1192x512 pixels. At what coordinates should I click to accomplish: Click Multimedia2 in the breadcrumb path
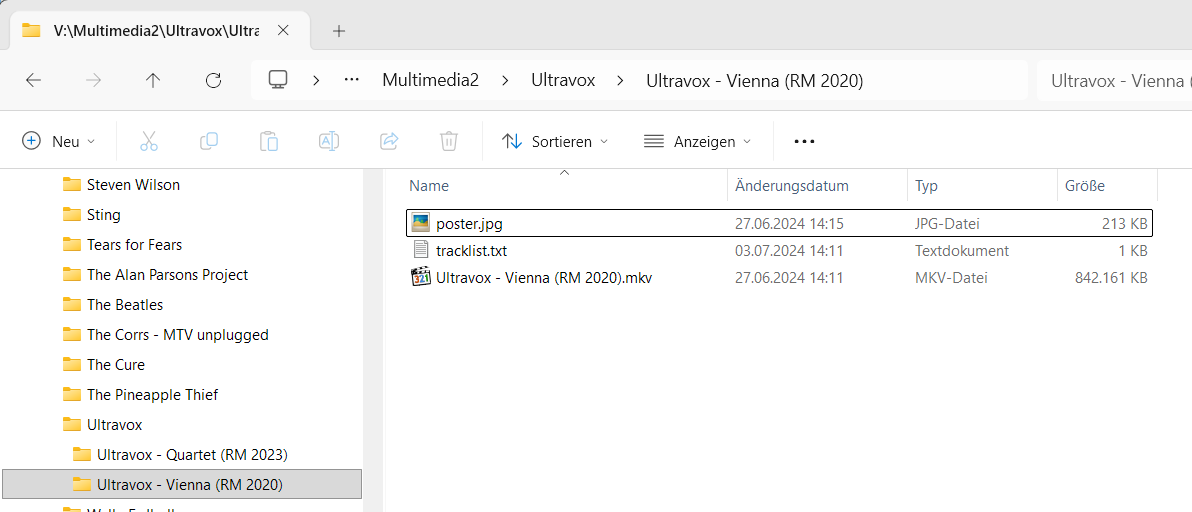tap(430, 81)
